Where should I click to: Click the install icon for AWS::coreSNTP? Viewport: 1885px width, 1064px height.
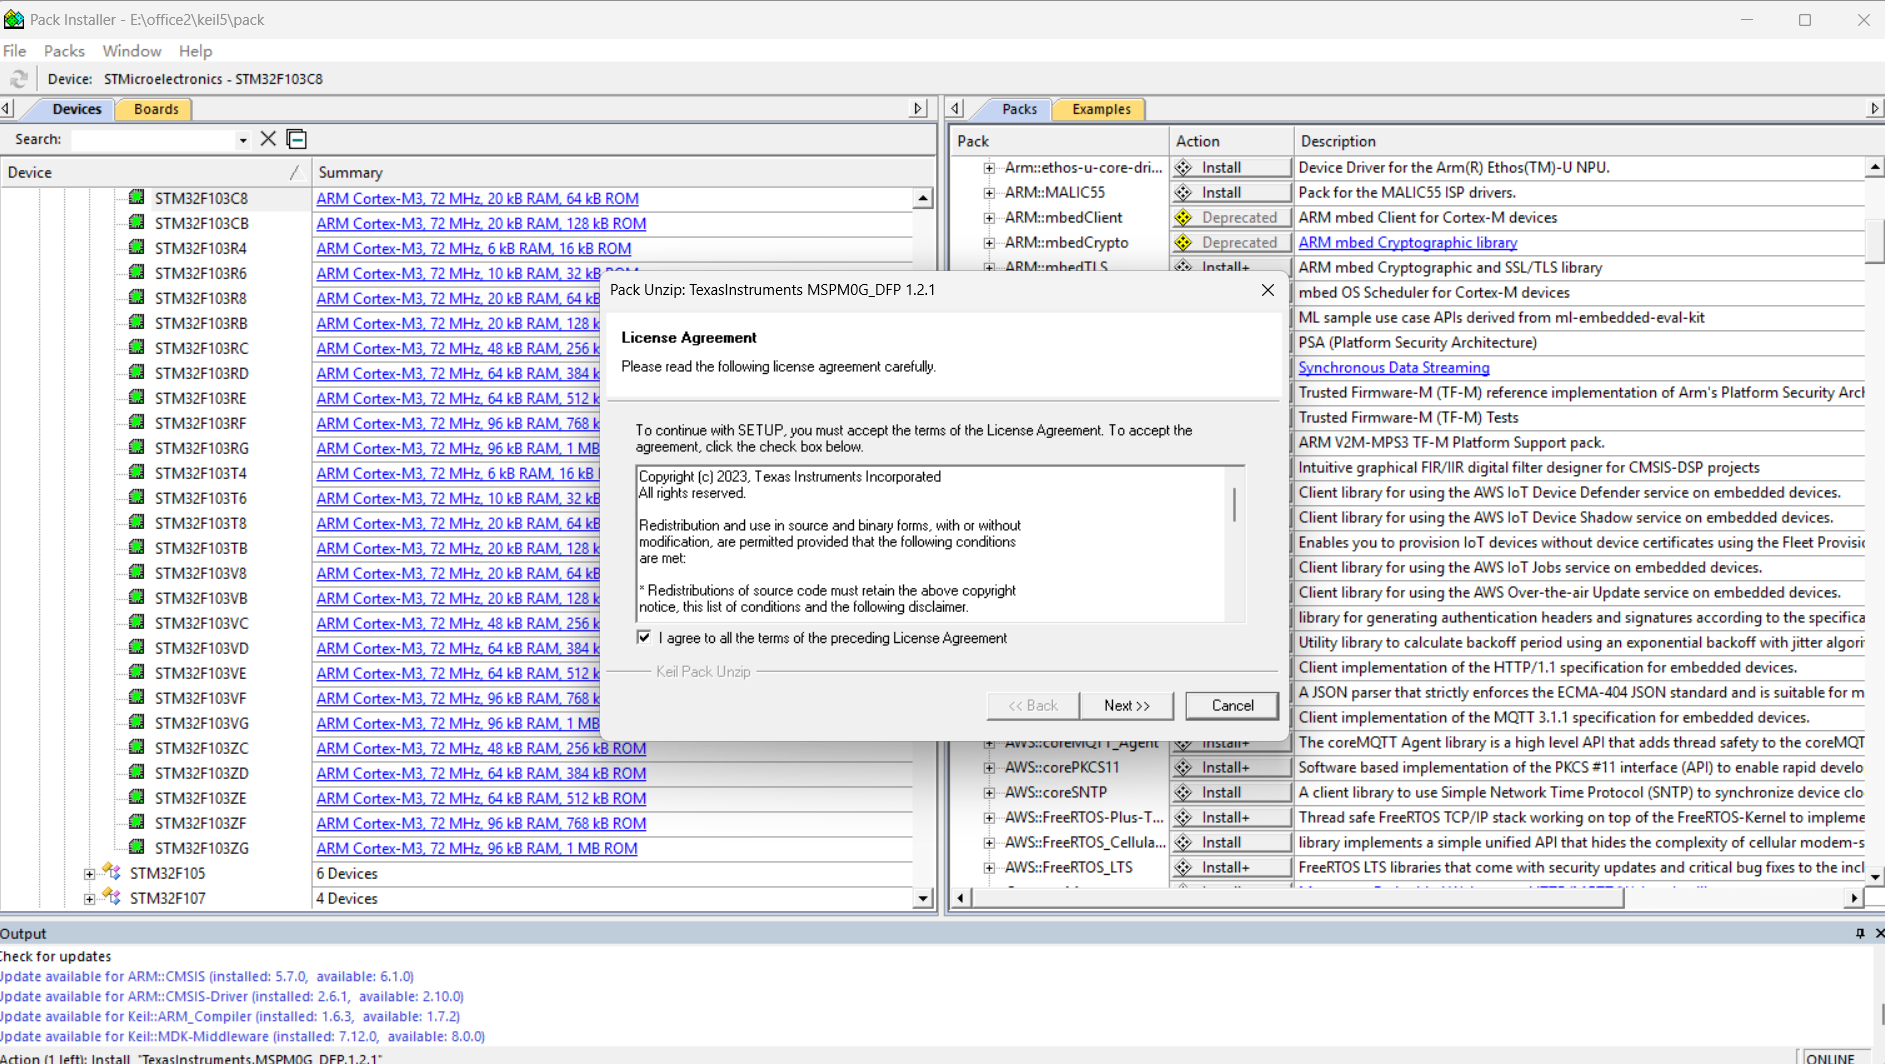point(1184,792)
